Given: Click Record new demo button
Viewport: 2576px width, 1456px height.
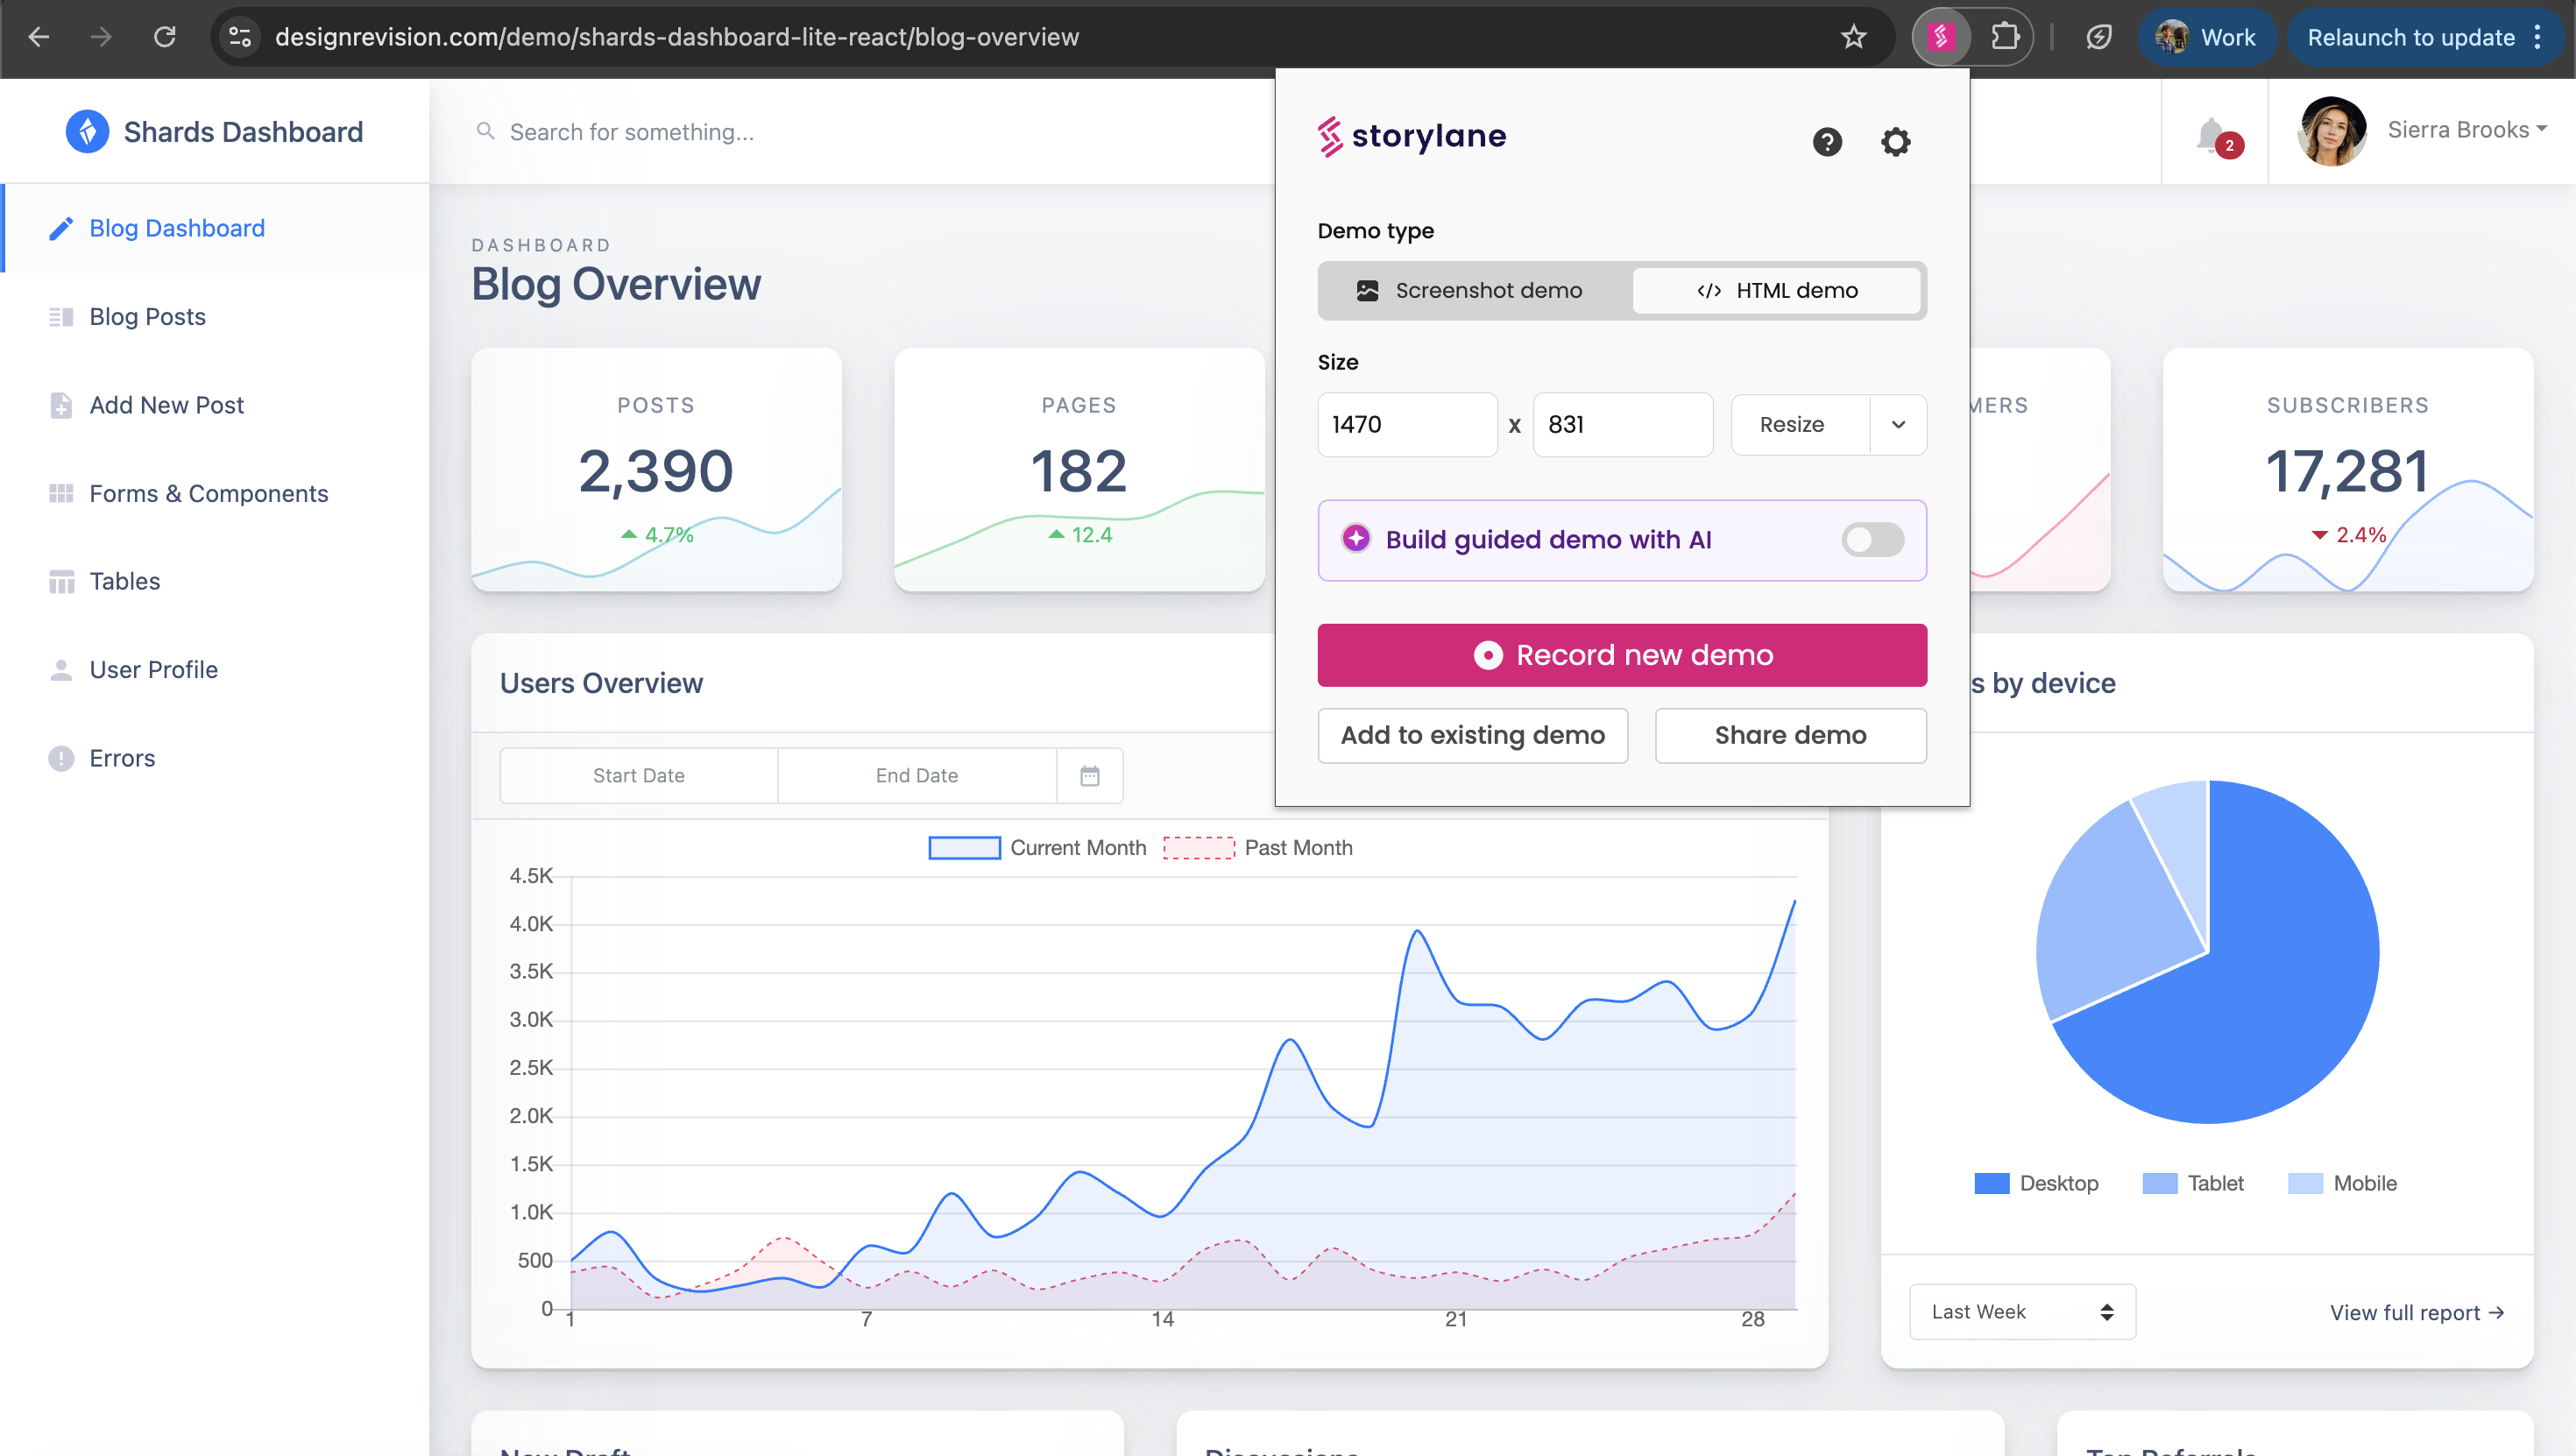Looking at the screenshot, I should coord(1621,655).
